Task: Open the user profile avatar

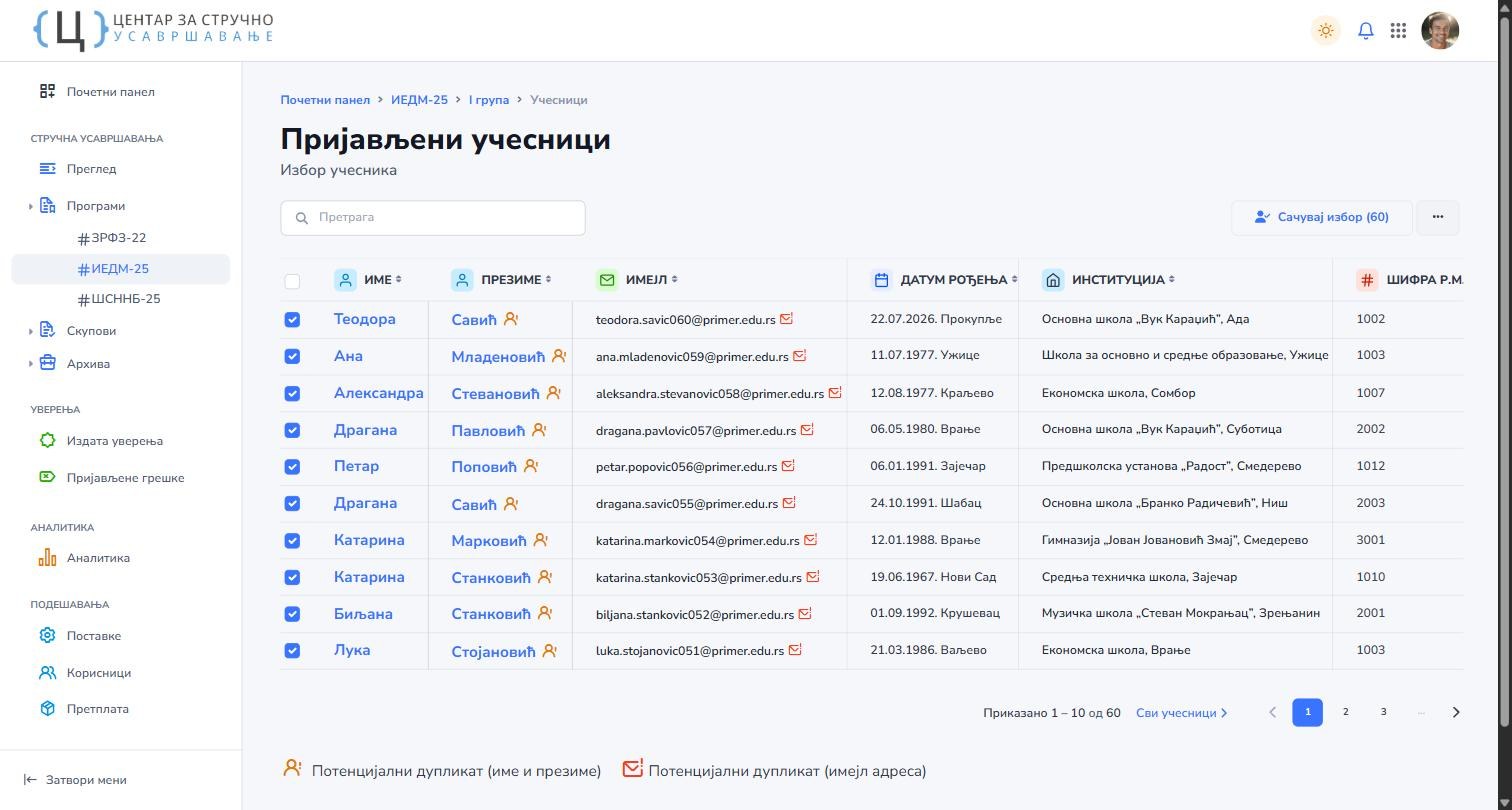Action: [1440, 30]
